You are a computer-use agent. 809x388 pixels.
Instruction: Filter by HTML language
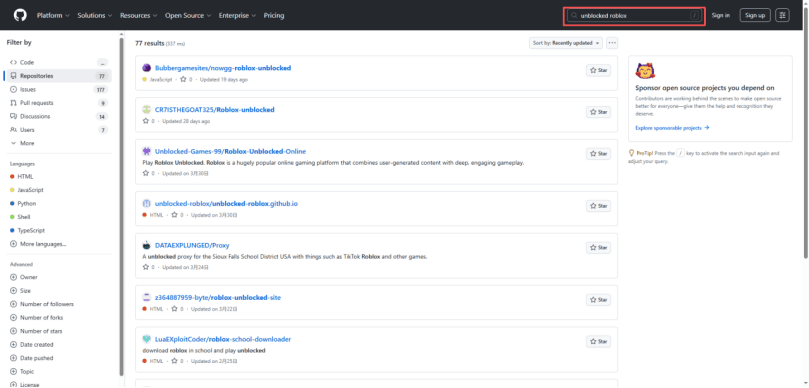(x=22, y=176)
